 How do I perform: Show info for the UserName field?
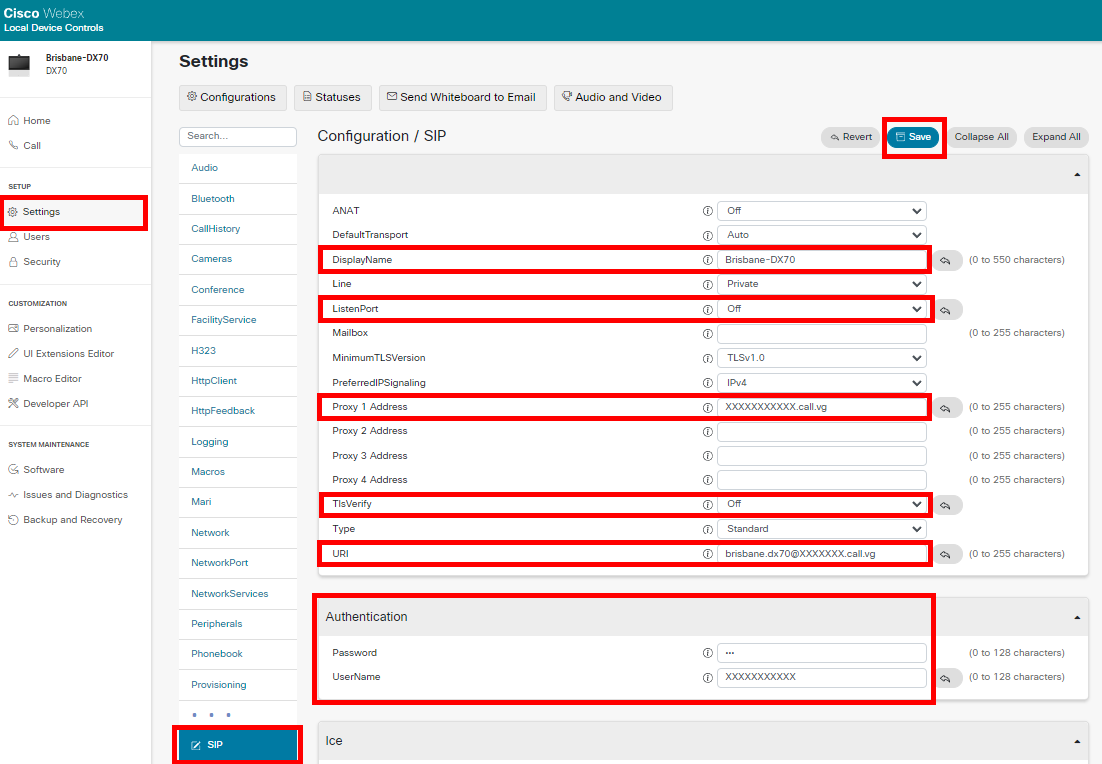[x=708, y=678]
